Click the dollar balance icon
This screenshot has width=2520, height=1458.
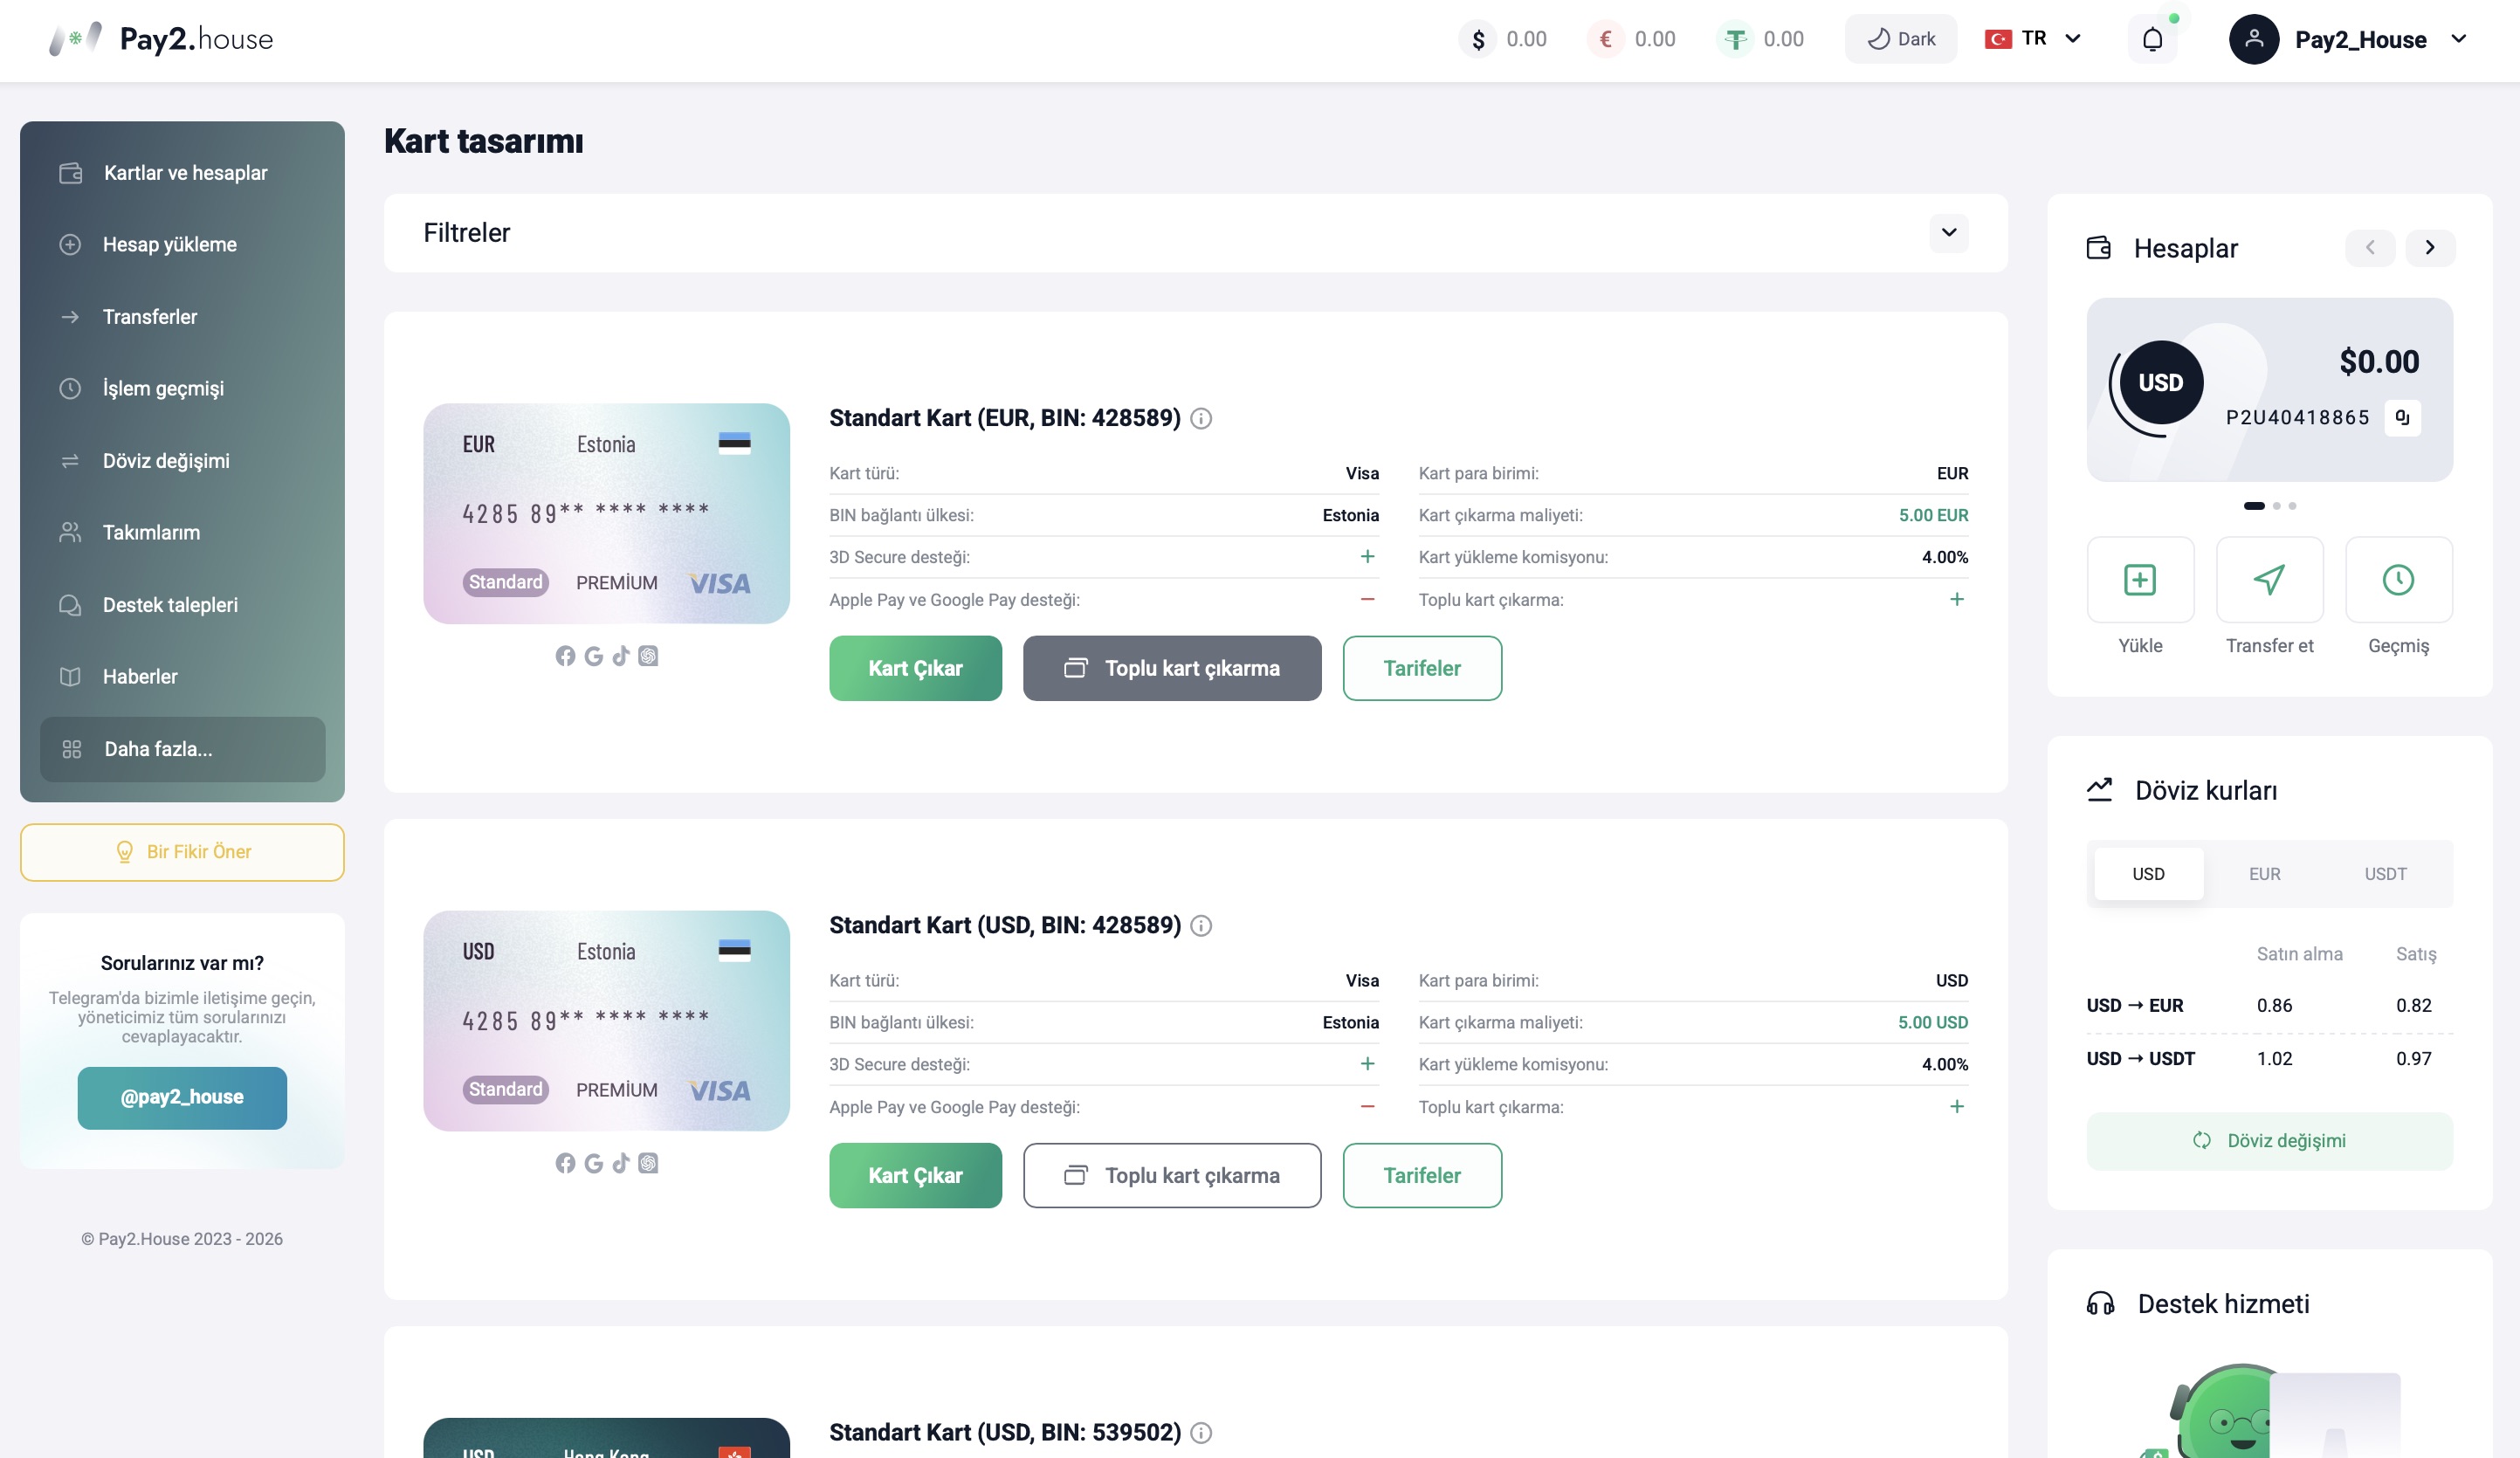pyautogui.click(x=1478, y=39)
